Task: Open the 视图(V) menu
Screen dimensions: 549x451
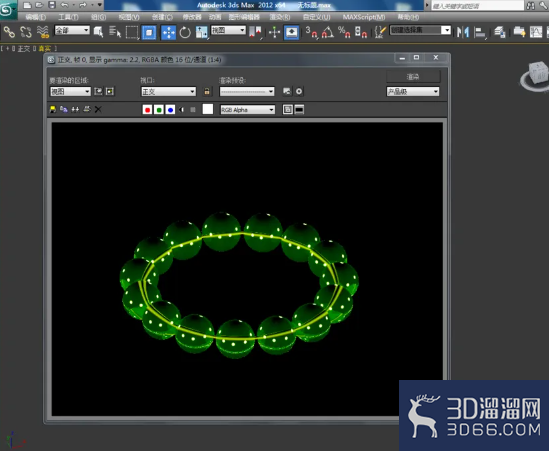Action: click(129, 17)
